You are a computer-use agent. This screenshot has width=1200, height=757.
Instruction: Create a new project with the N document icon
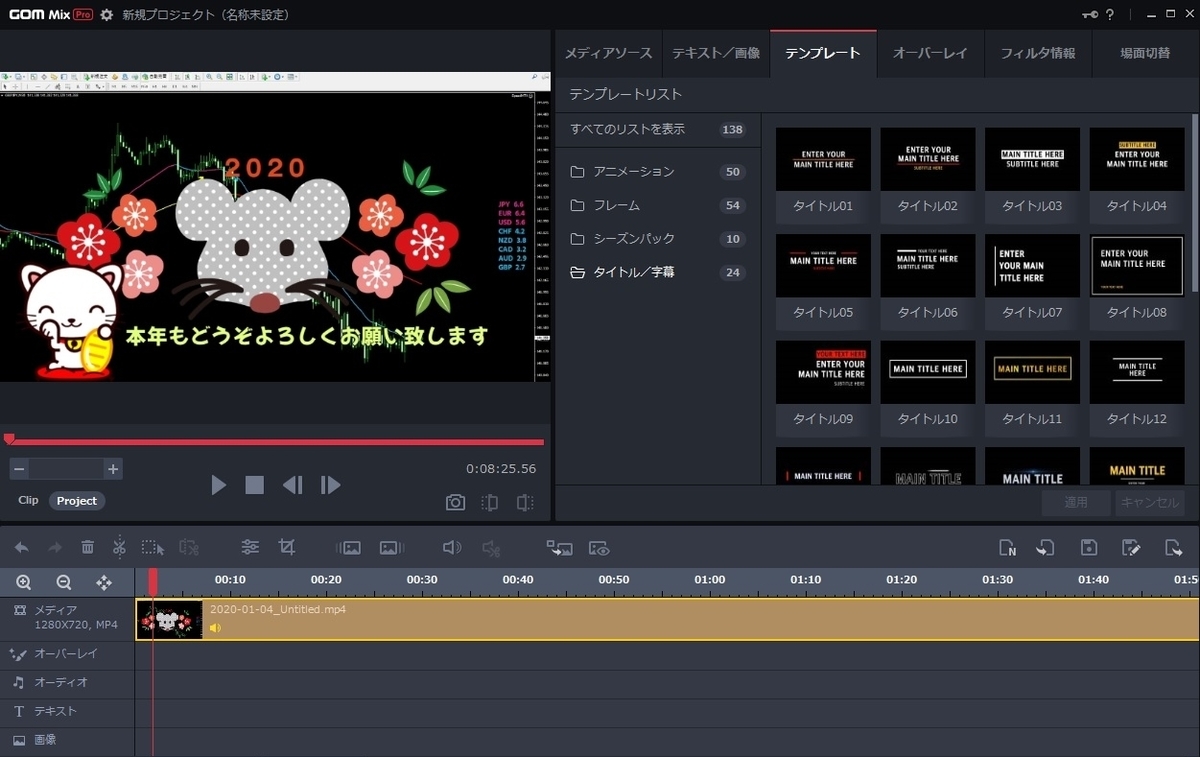(1007, 547)
